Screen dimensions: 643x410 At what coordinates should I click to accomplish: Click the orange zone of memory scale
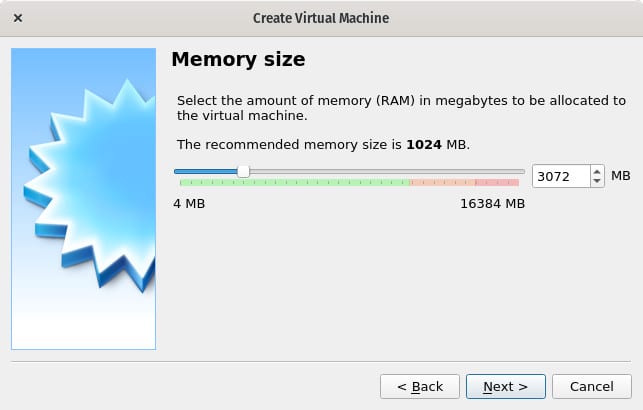pos(443,182)
